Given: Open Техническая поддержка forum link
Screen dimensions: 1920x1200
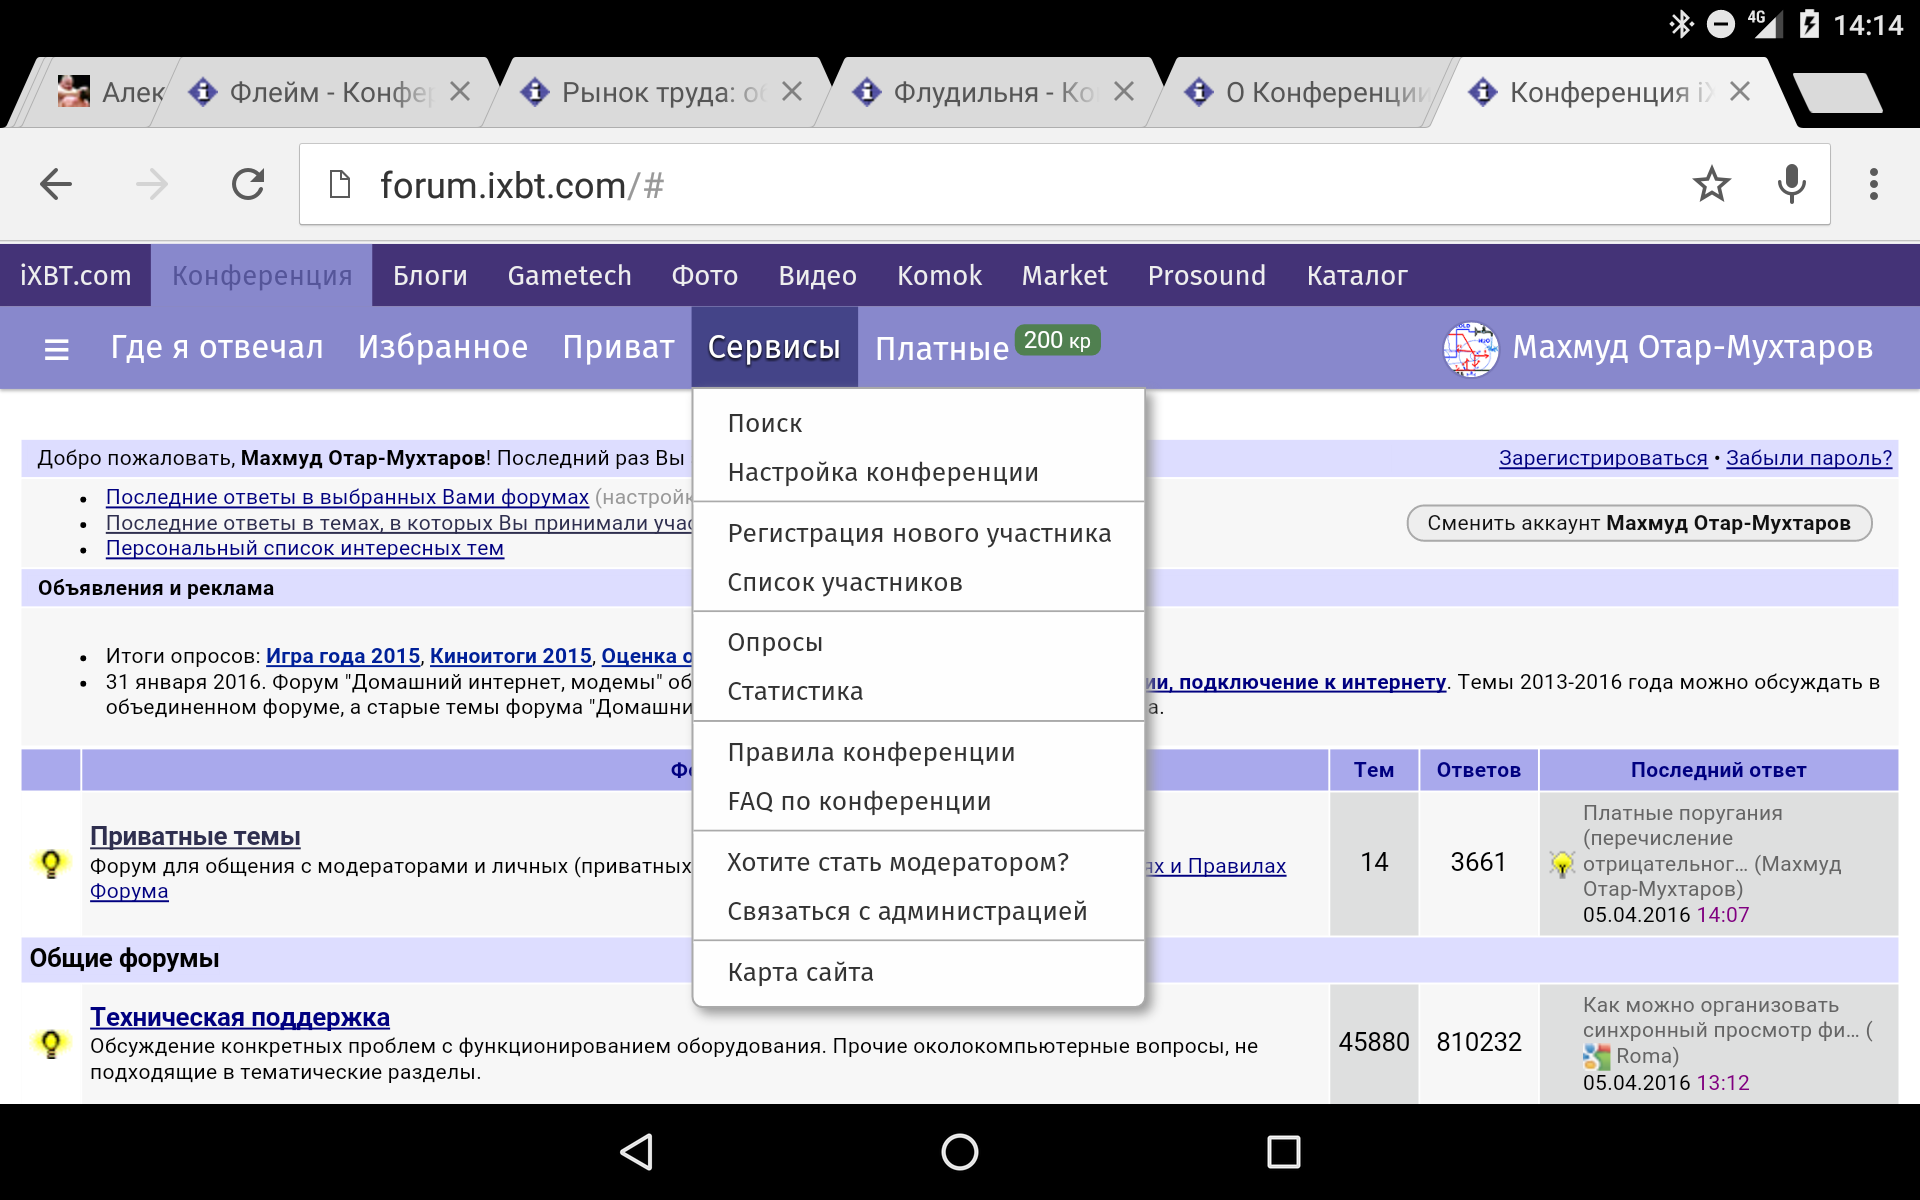Looking at the screenshot, I should click(x=240, y=1017).
